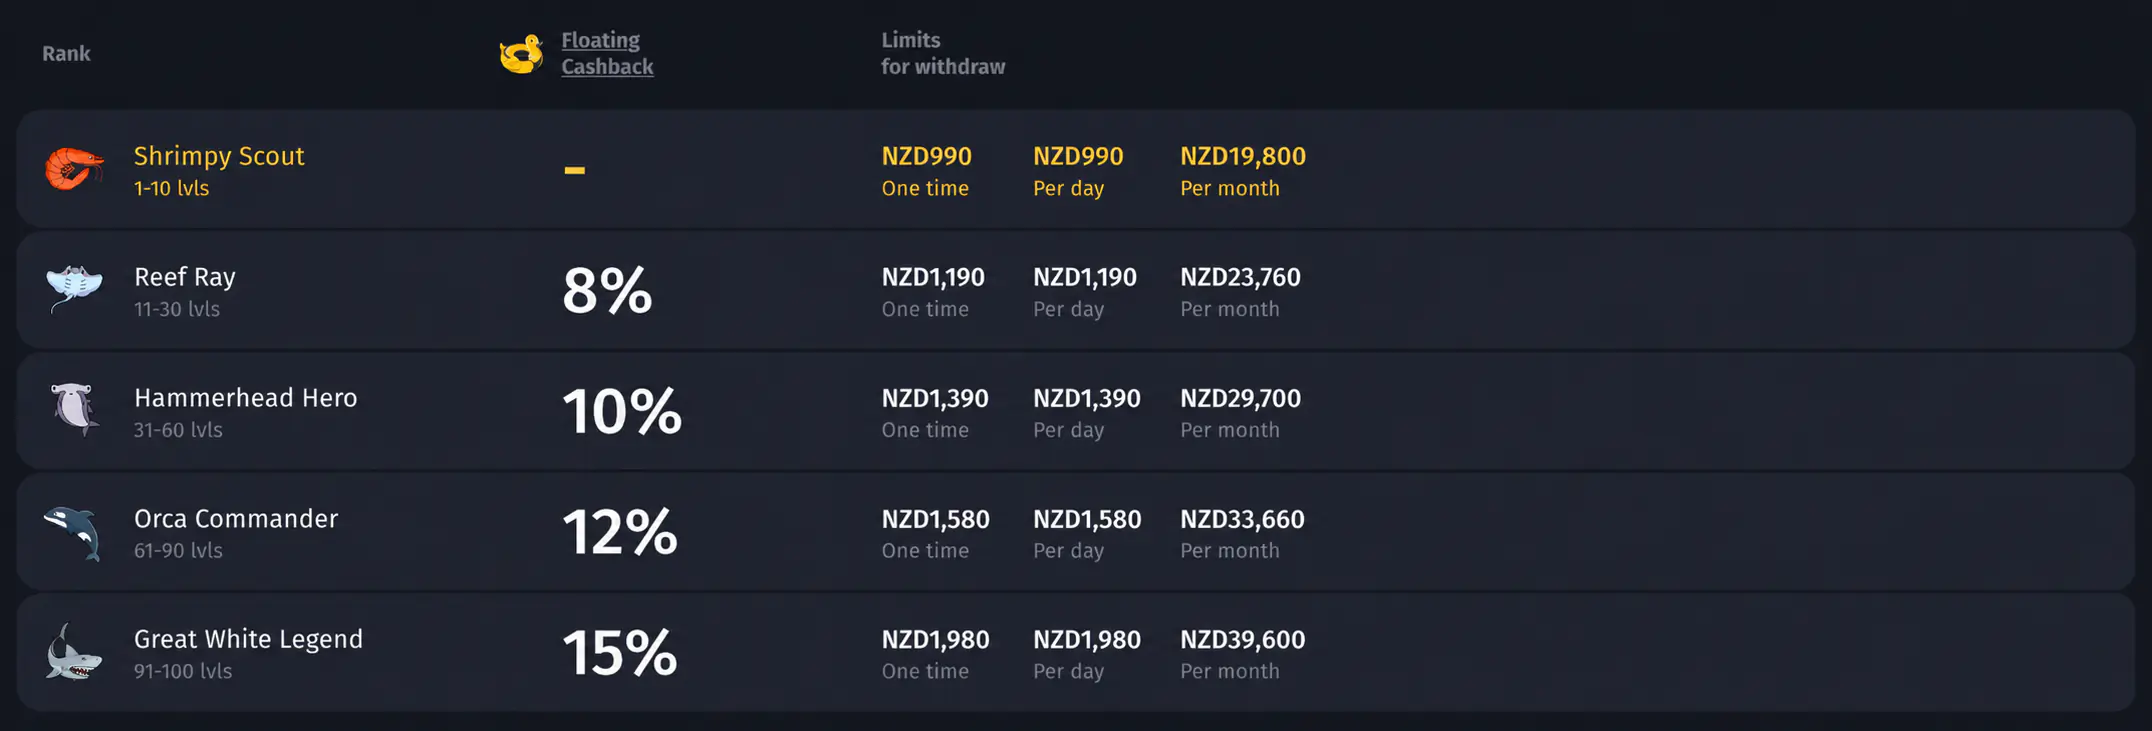This screenshot has height=731, width=2152.
Task: Click the orca icon for Orca Commander
Action: 73,532
